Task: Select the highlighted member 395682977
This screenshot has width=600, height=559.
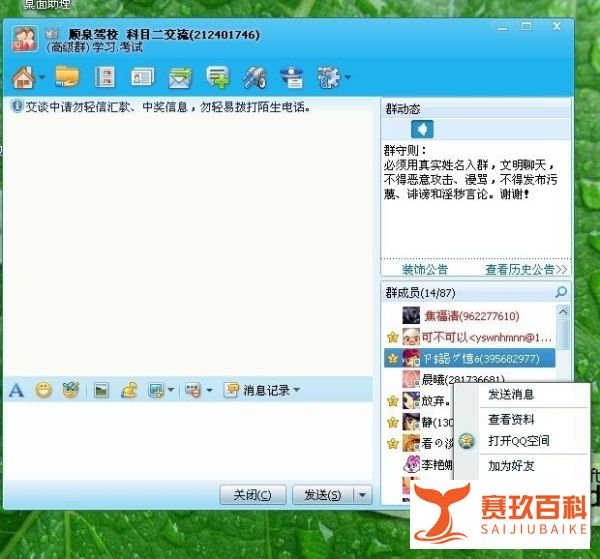Action: pyautogui.click(x=470, y=359)
